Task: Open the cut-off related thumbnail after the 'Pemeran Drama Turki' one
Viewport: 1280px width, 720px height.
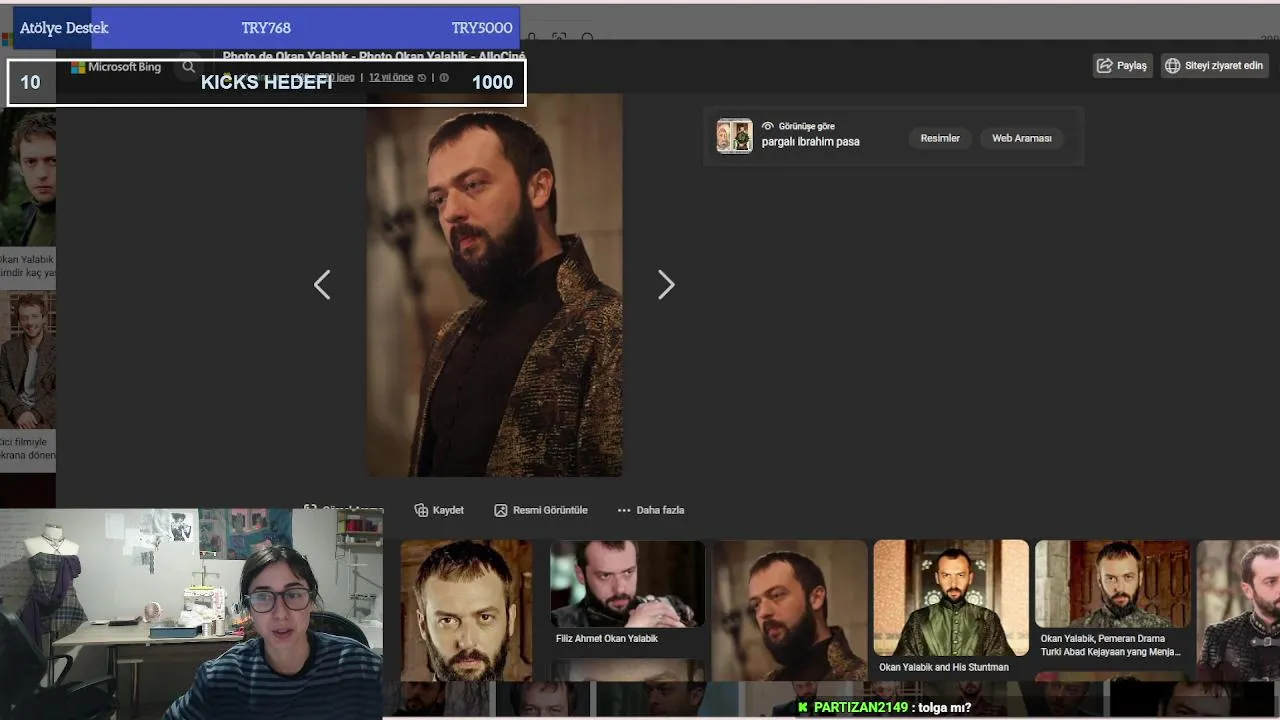Action: coord(1238,610)
